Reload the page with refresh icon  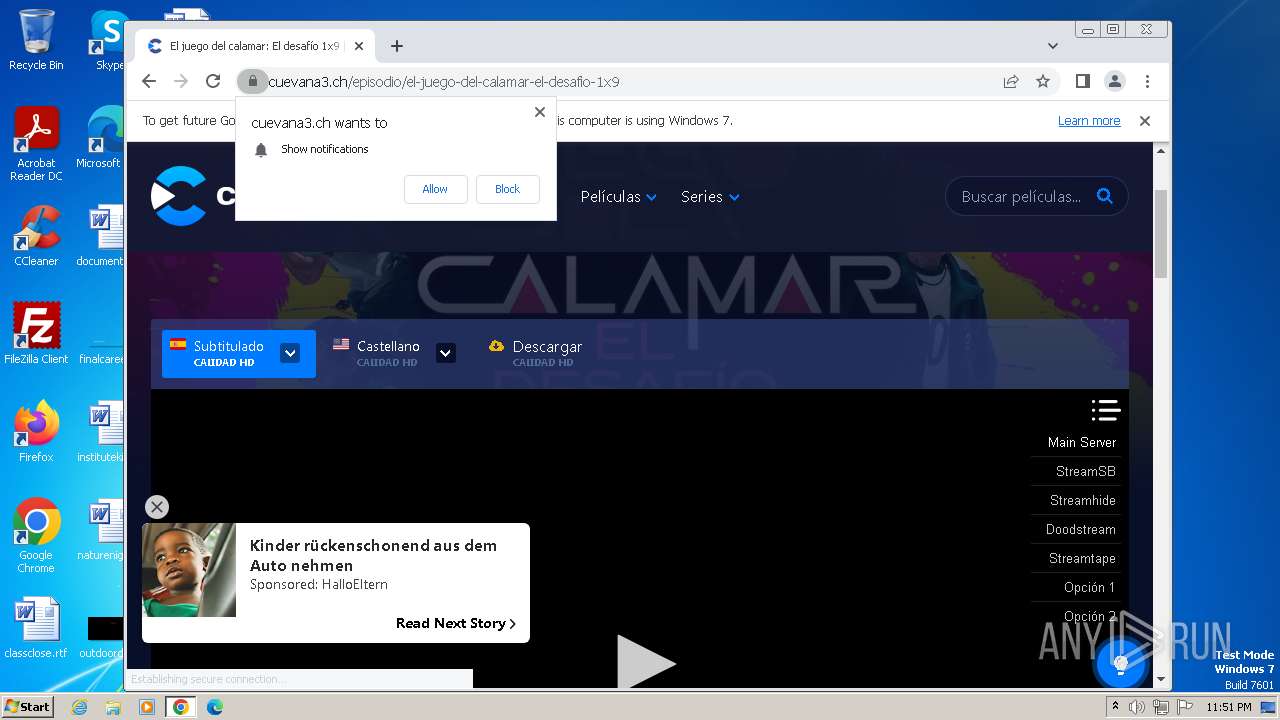(x=213, y=81)
